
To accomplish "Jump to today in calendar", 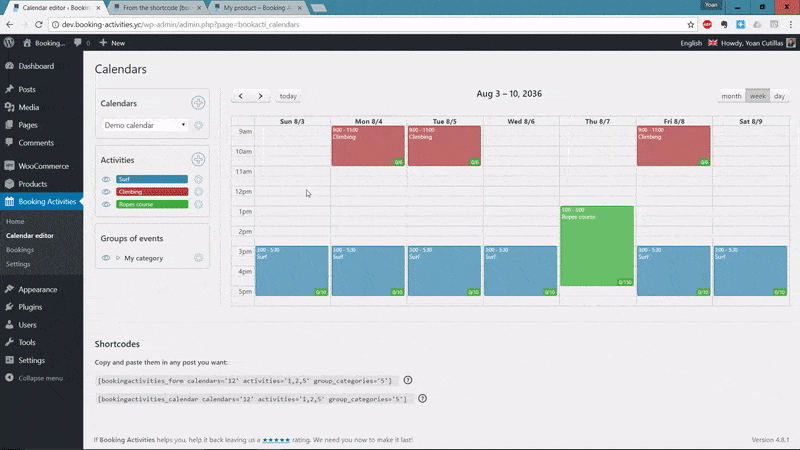I will pos(288,96).
